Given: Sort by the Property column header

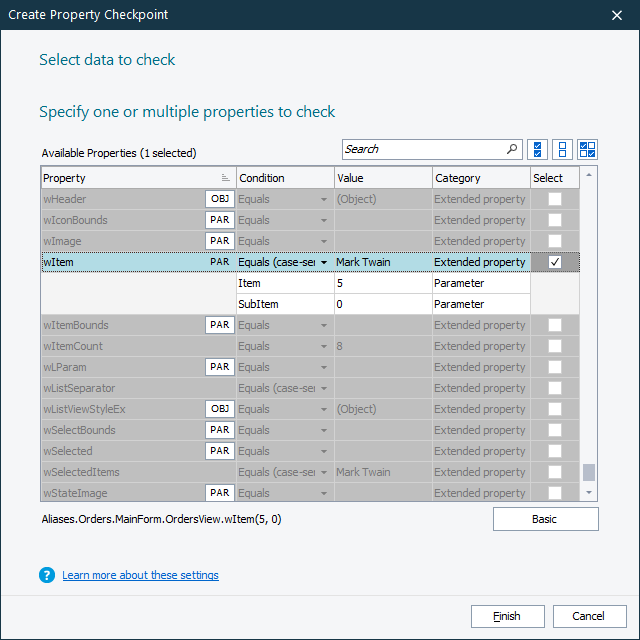Looking at the screenshot, I should tap(130, 178).
